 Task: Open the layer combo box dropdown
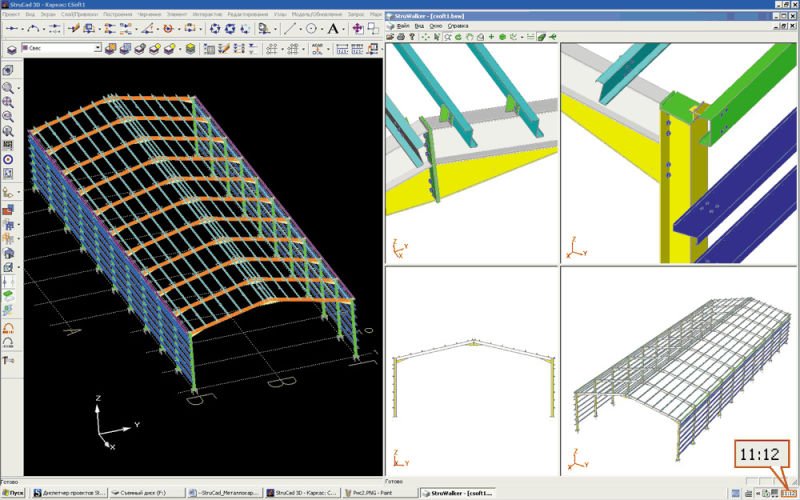click(x=97, y=48)
